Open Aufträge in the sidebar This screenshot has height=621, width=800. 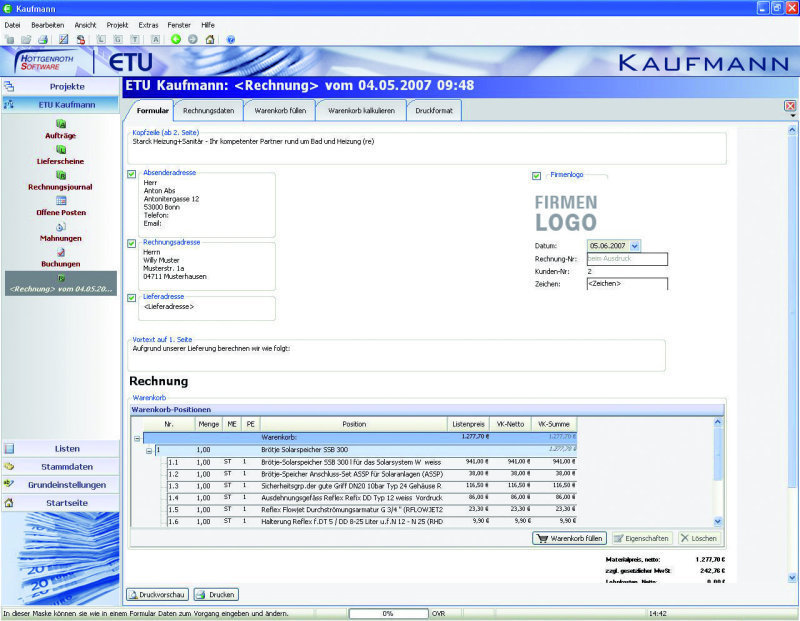(61, 130)
